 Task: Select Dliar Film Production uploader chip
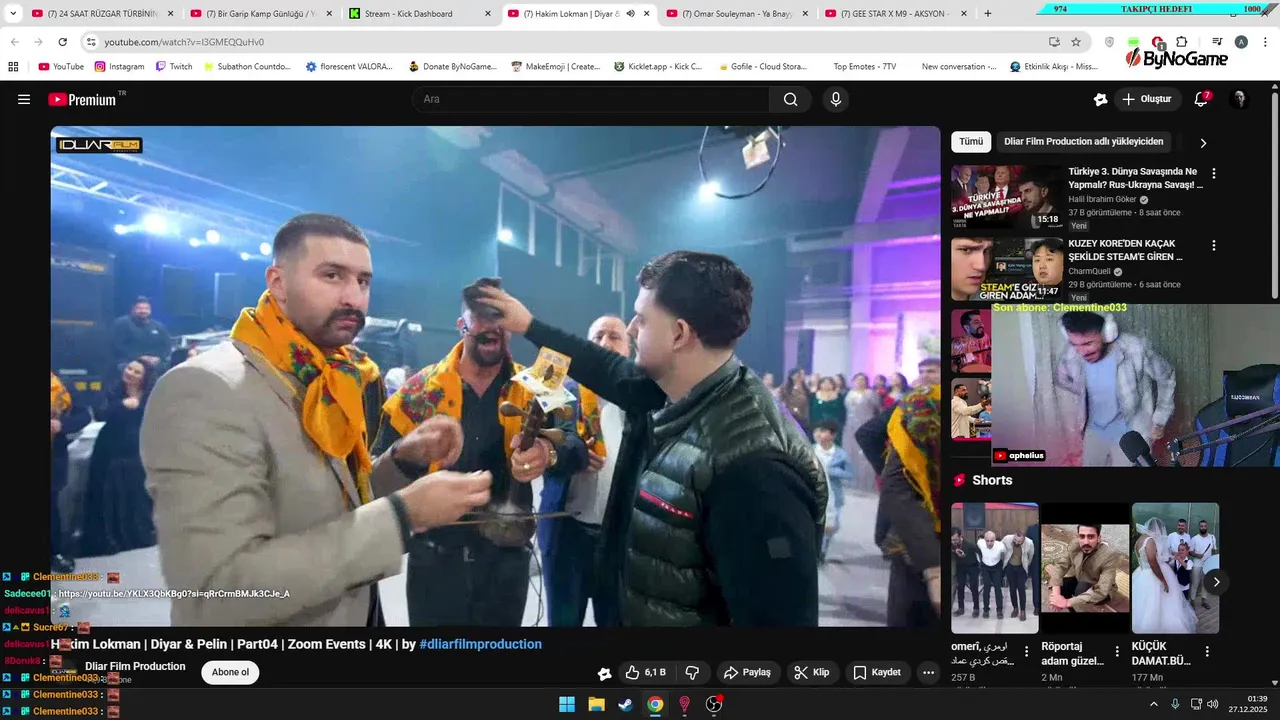[x=1084, y=142]
